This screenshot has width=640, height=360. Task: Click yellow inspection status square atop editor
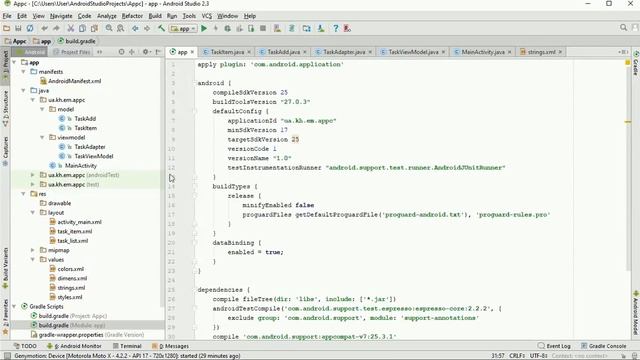(628, 62)
